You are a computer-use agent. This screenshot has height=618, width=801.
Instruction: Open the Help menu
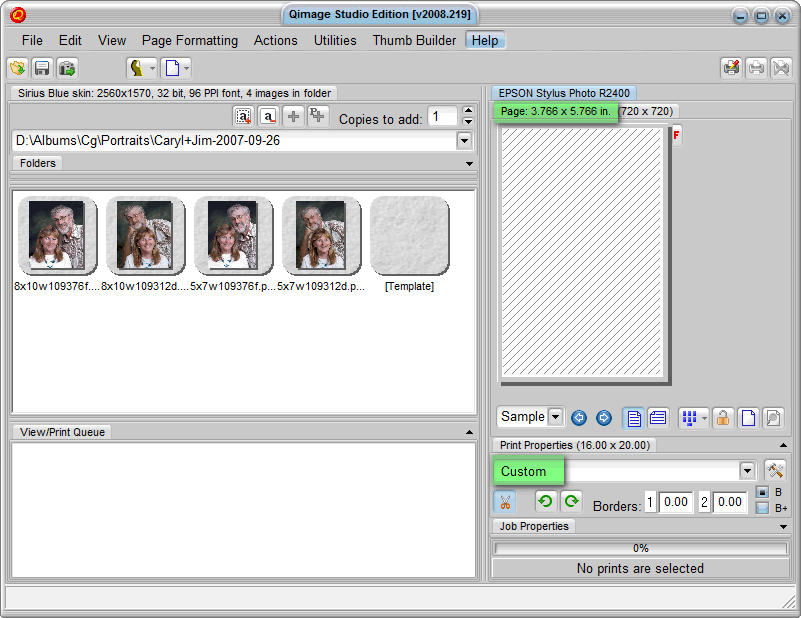[485, 40]
